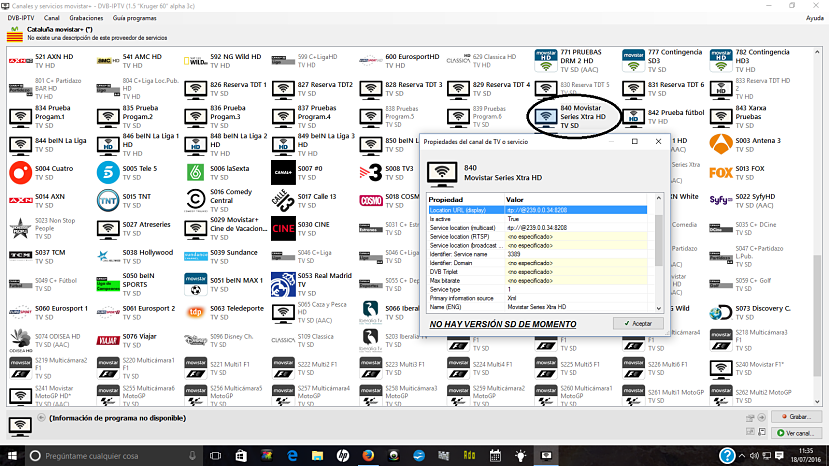Select the 771 PRUEBAS DRM 2 HD icon

[x=546, y=61]
